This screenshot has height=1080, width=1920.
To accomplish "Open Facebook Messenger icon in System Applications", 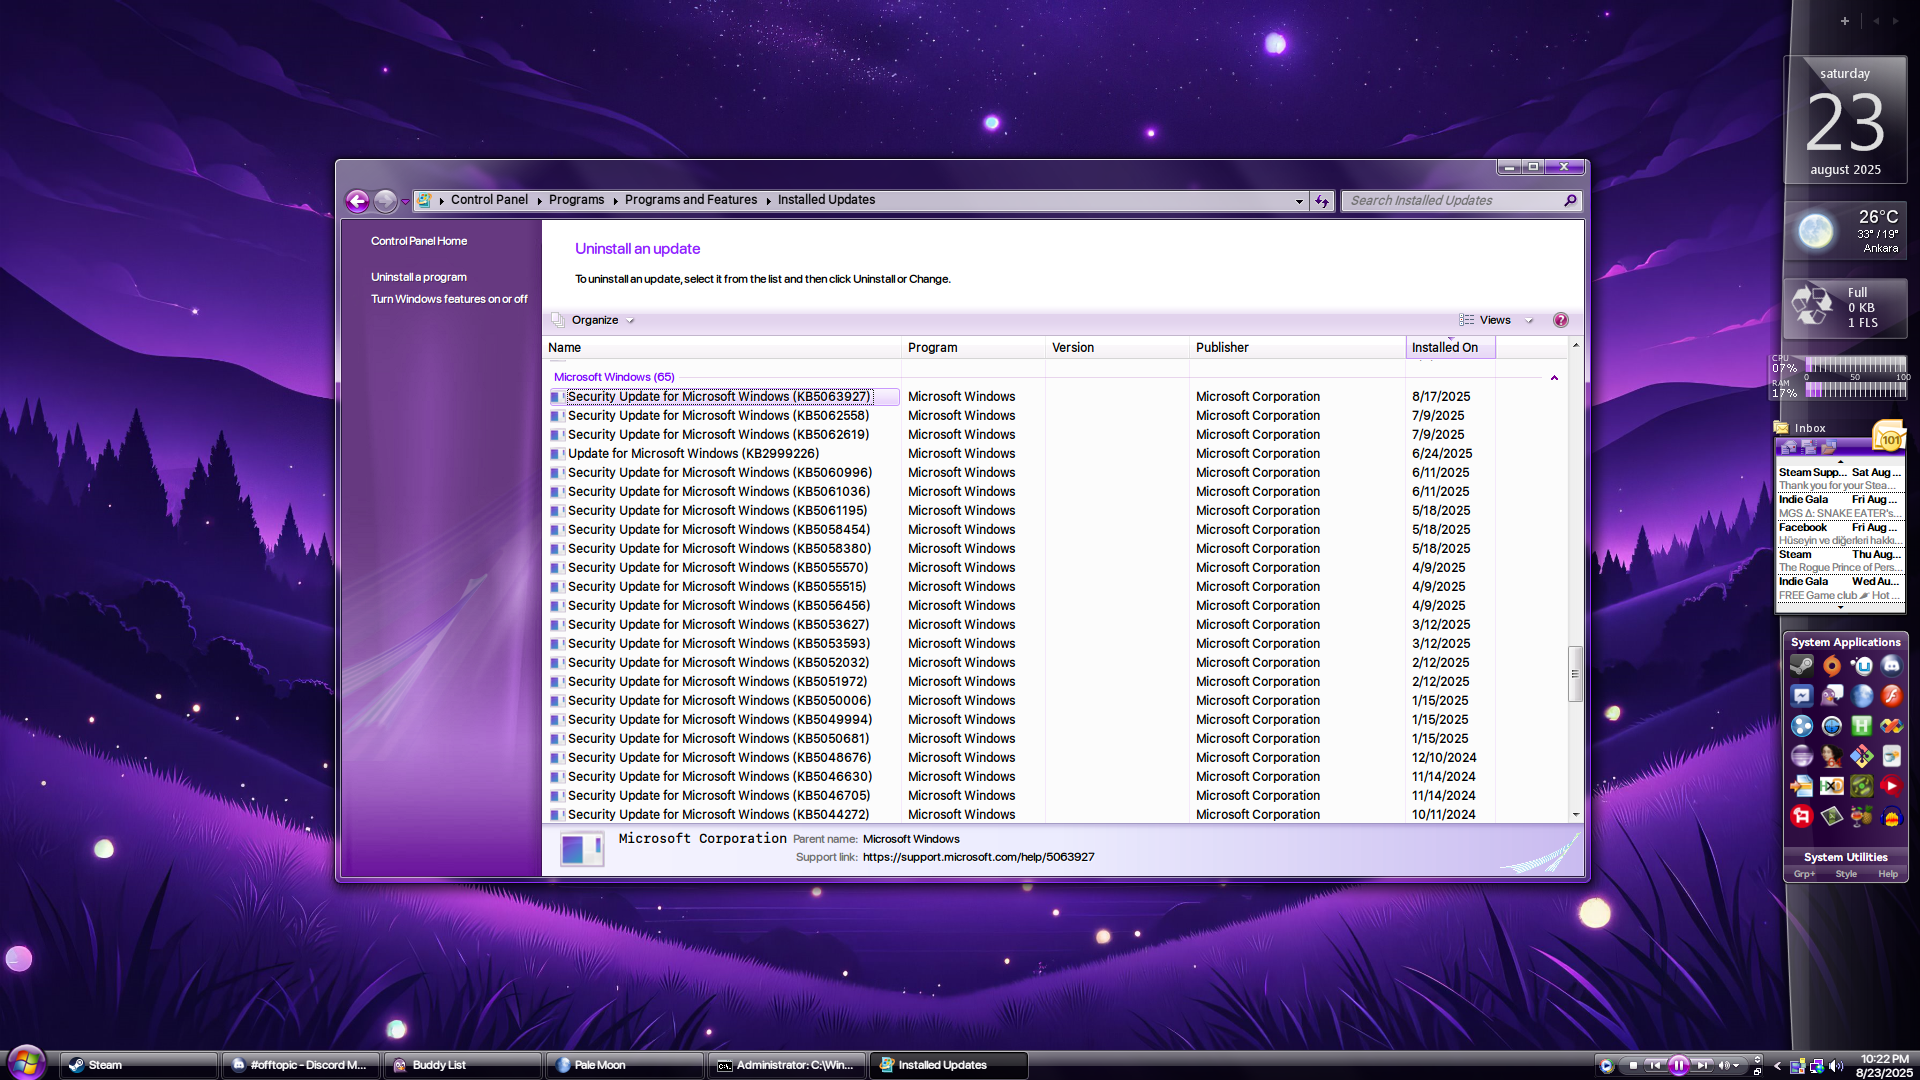I will [1801, 696].
